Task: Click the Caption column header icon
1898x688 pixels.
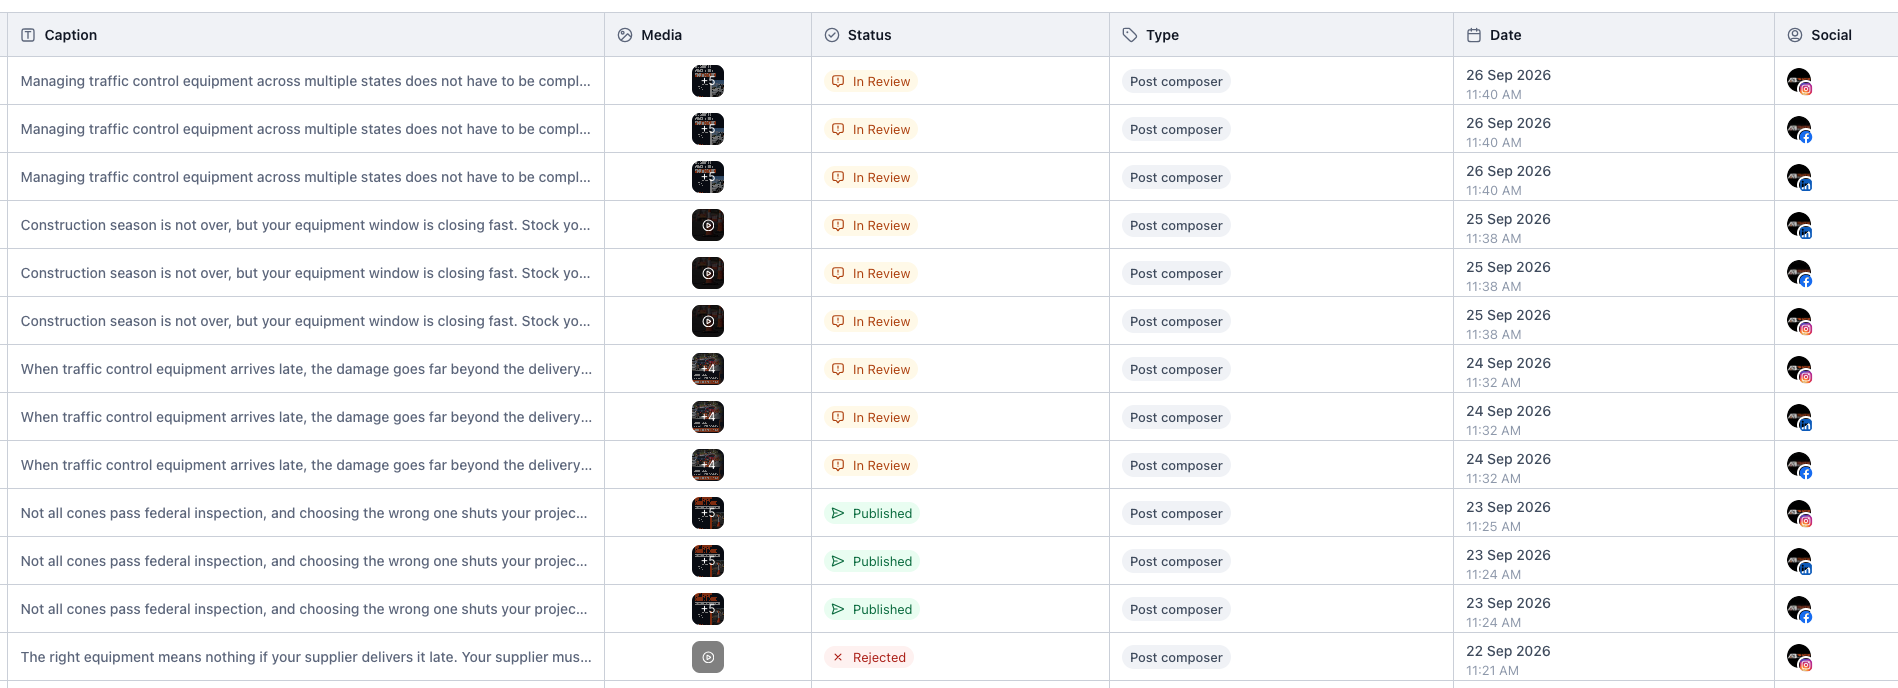Action: click(x=28, y=35)
